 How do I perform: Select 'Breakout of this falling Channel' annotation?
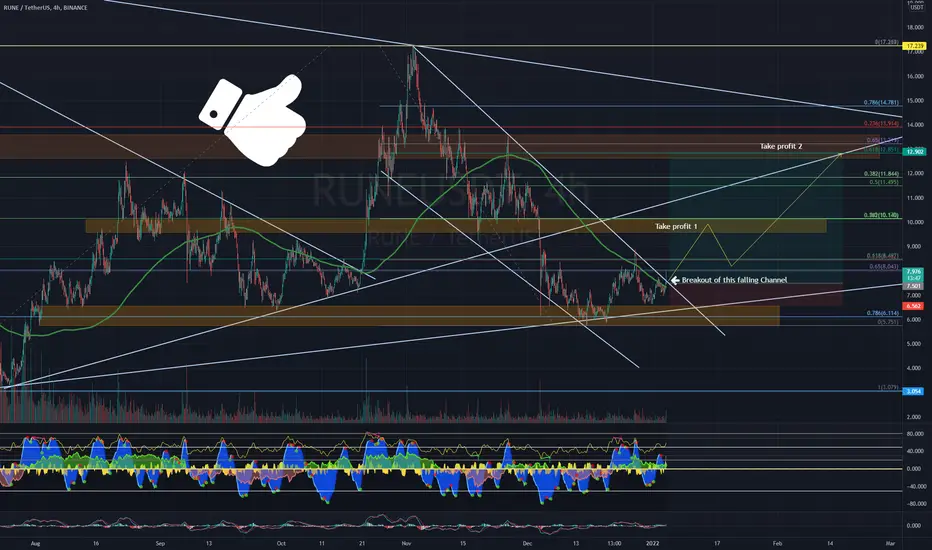click(734, 280)
